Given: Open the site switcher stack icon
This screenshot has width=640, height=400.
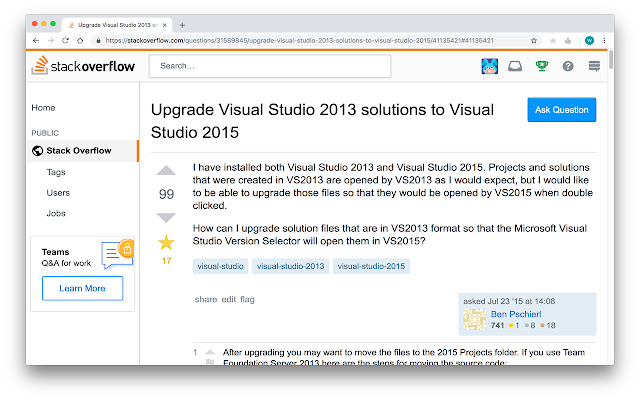Looking at the screenshot, I should (594, 66).
